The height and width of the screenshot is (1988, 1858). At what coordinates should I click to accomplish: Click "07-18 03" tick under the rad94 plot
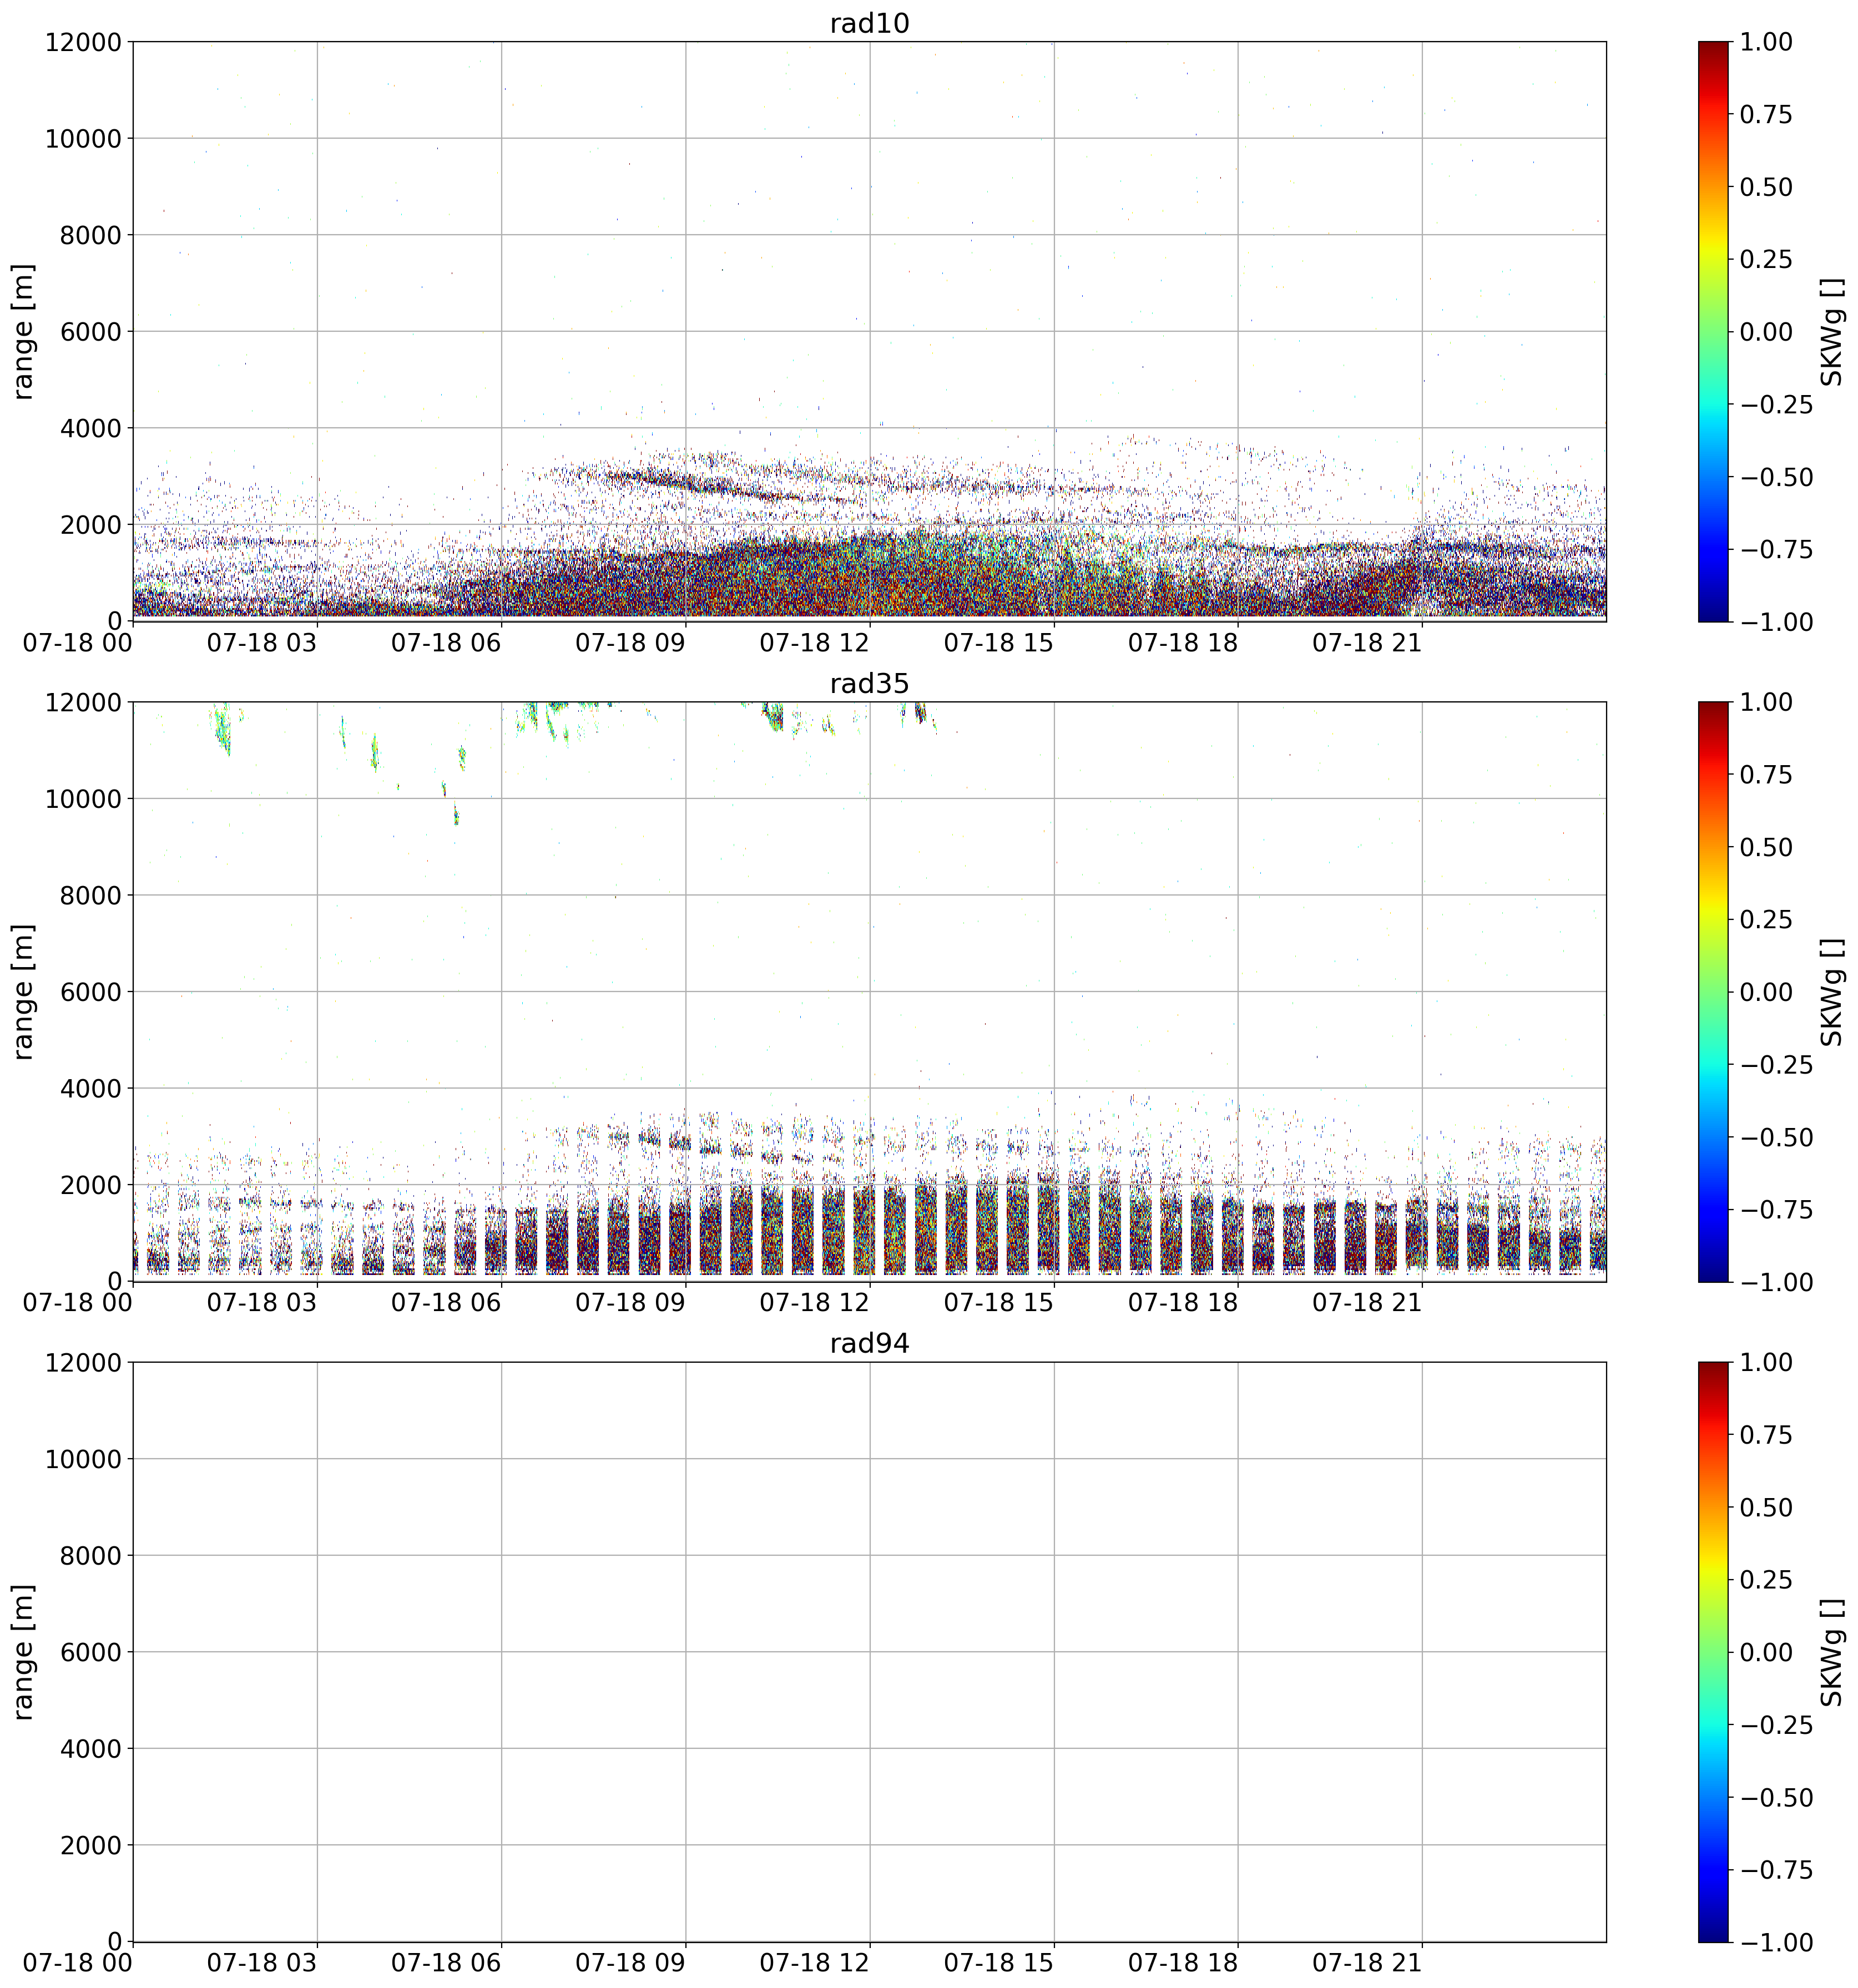point(262,1963)
